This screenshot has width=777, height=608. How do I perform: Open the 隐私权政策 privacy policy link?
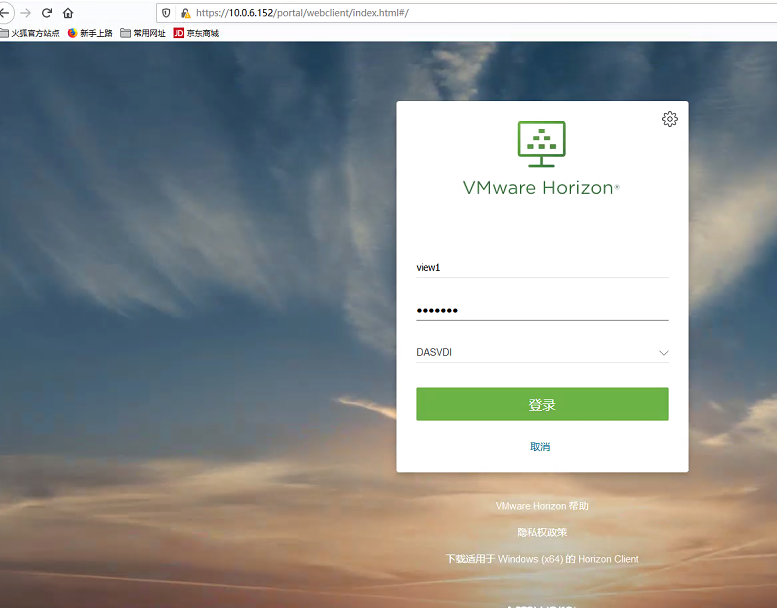coord(542,532)
